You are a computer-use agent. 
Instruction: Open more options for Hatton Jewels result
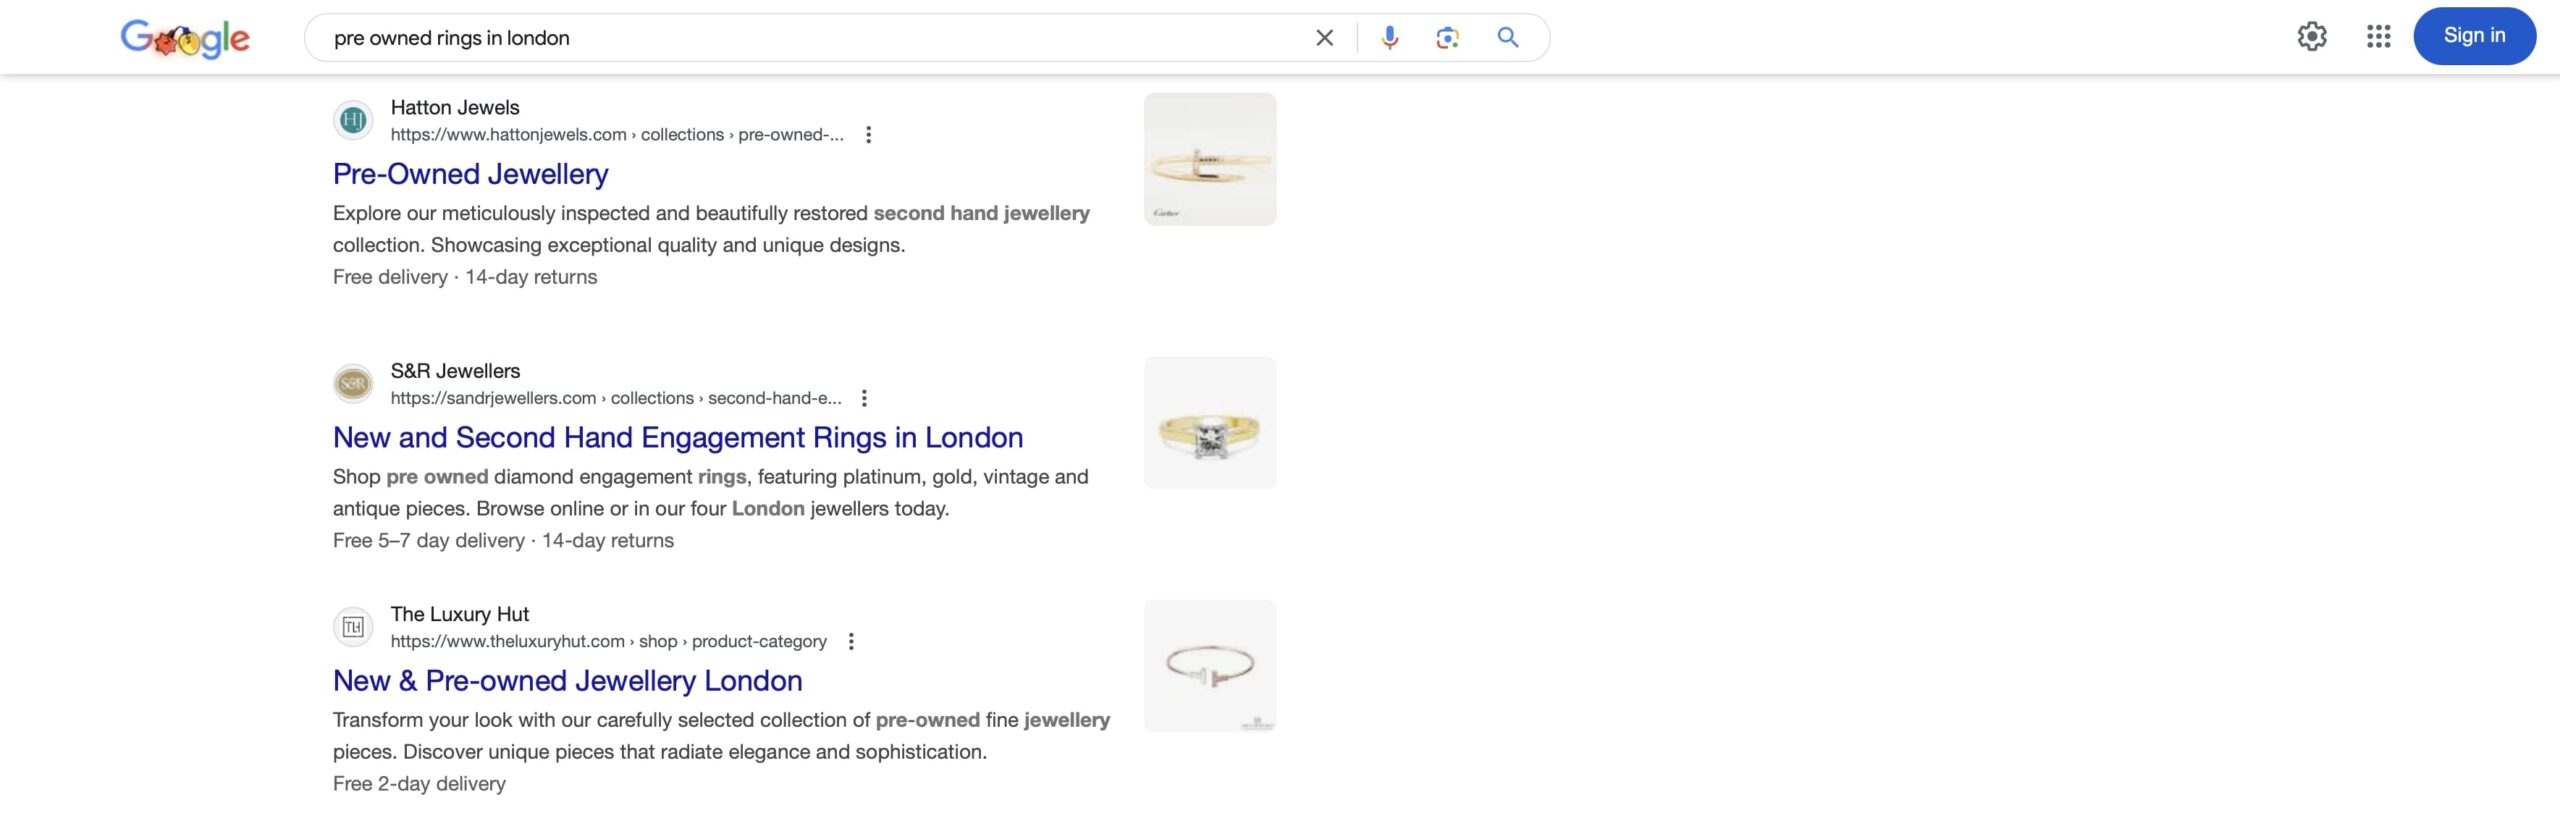pyautogui.click(x=868, y=133)
